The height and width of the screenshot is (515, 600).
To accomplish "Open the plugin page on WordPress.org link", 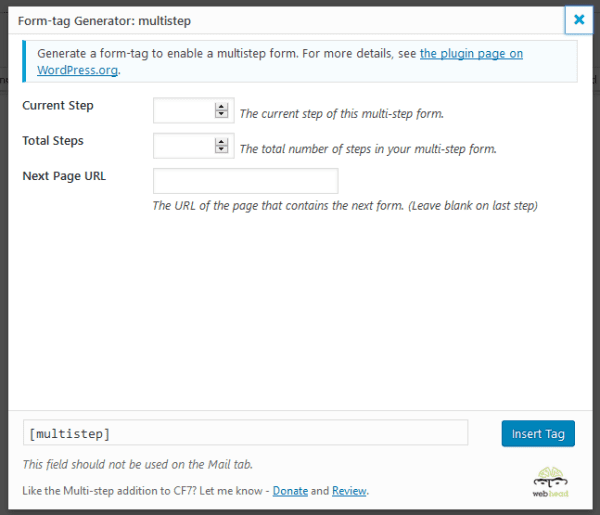I will click(471, 54).
